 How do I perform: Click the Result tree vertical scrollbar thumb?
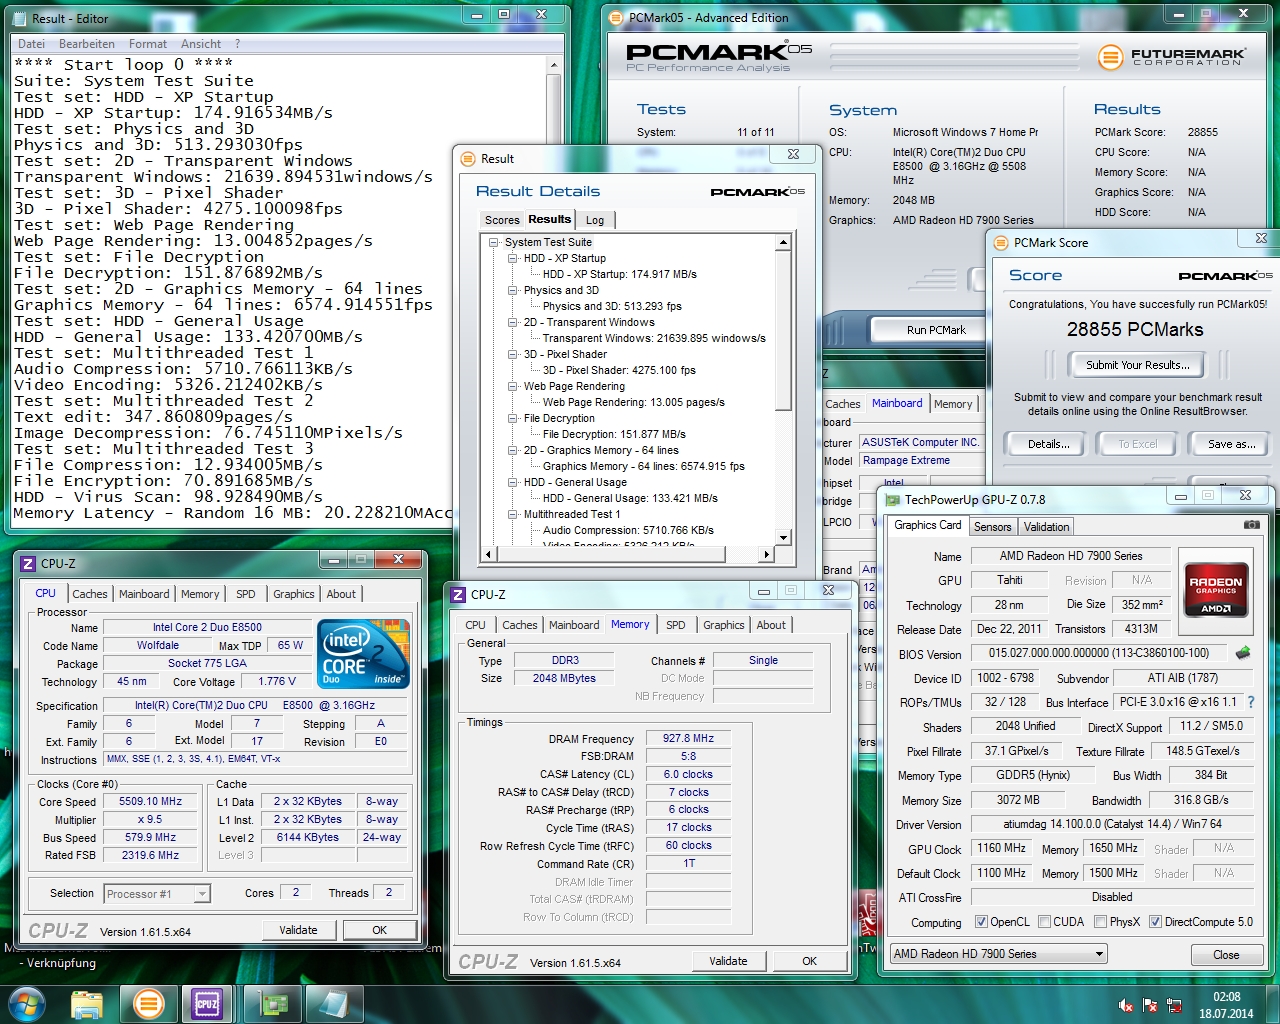783,331
